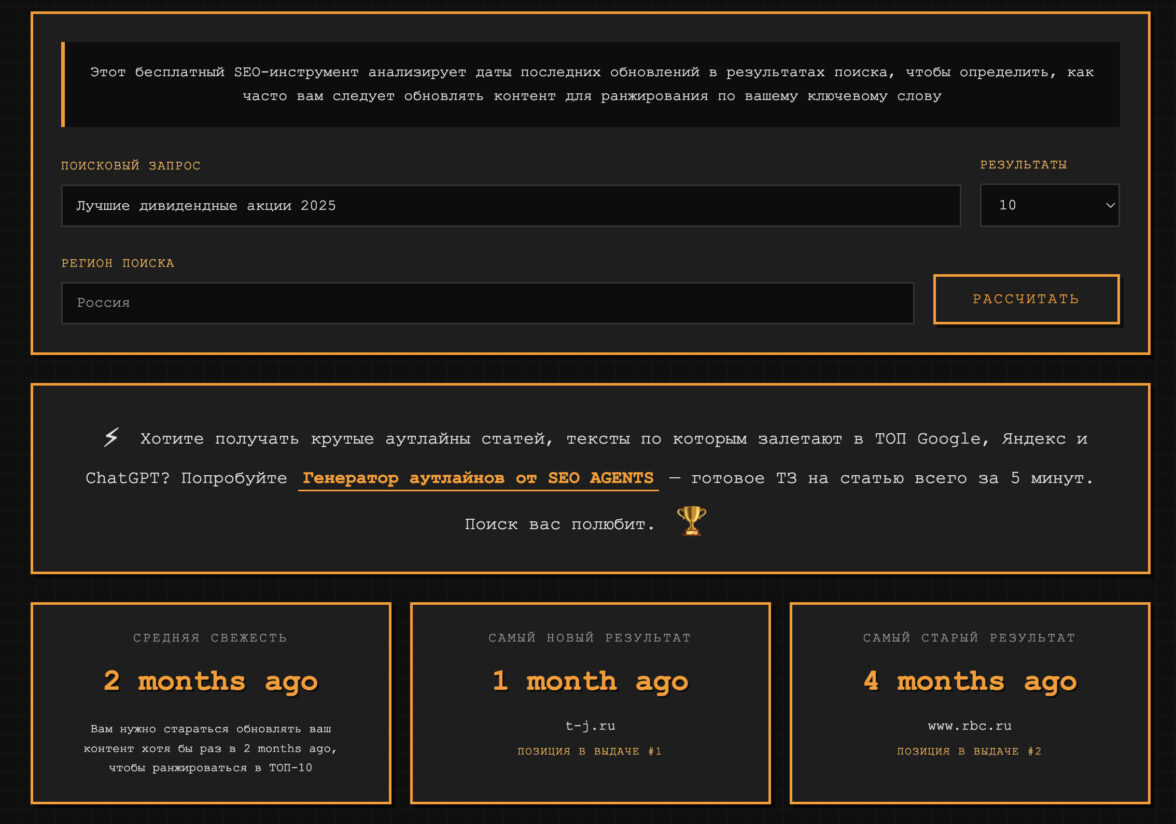The width and height of the screenshot is (1176, 824).
Task: Select the "2 months ago" average freshness value
Action: [210, 682]
